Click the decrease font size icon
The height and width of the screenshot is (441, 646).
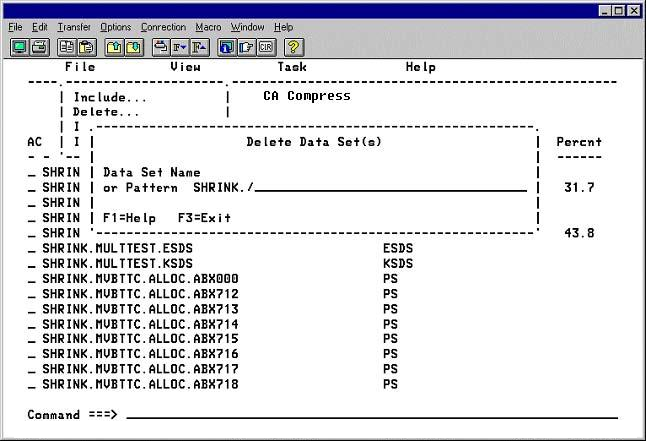(x=180, y=46)
